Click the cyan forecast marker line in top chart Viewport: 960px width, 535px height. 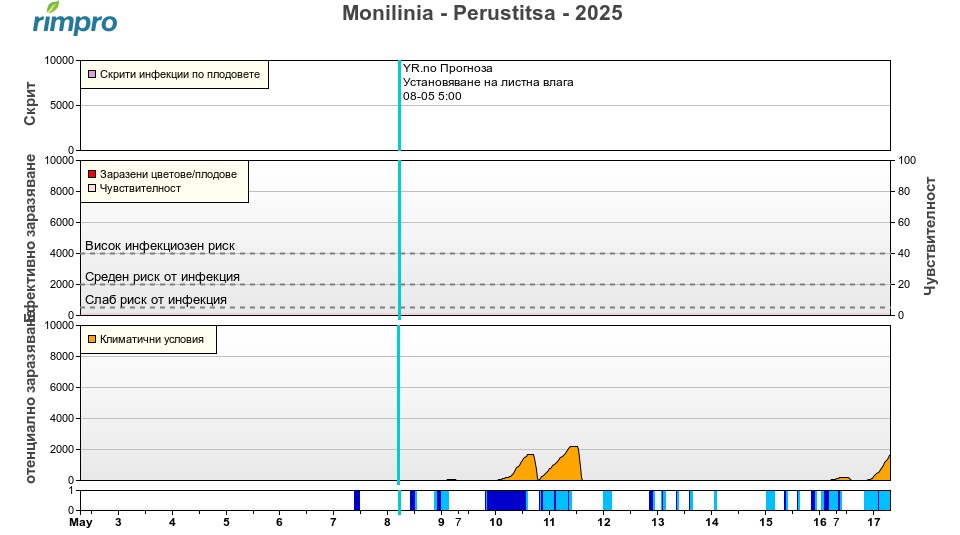click(x=399, y=105)
